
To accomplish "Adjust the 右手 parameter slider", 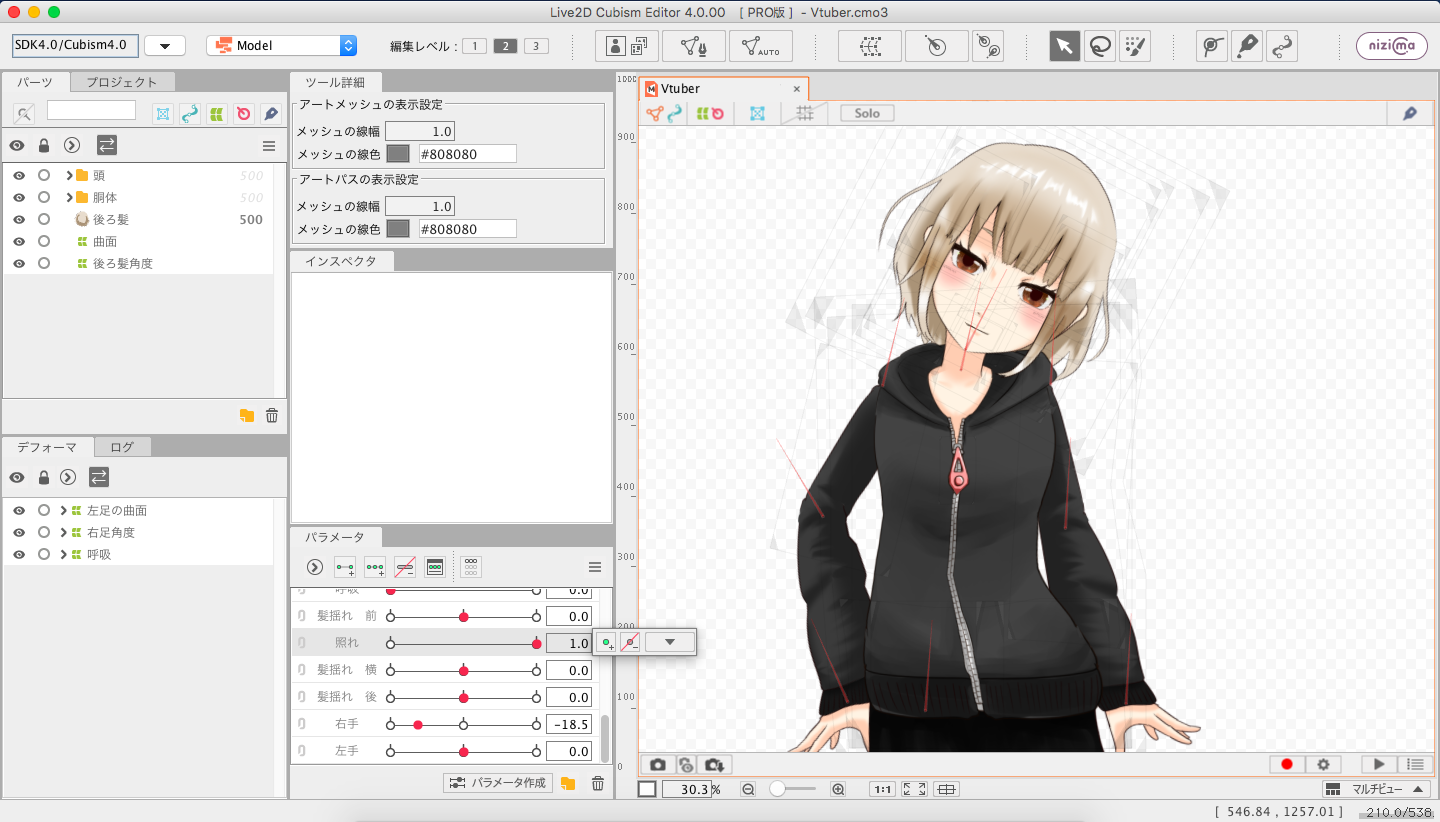I will [x=463, y=724].
